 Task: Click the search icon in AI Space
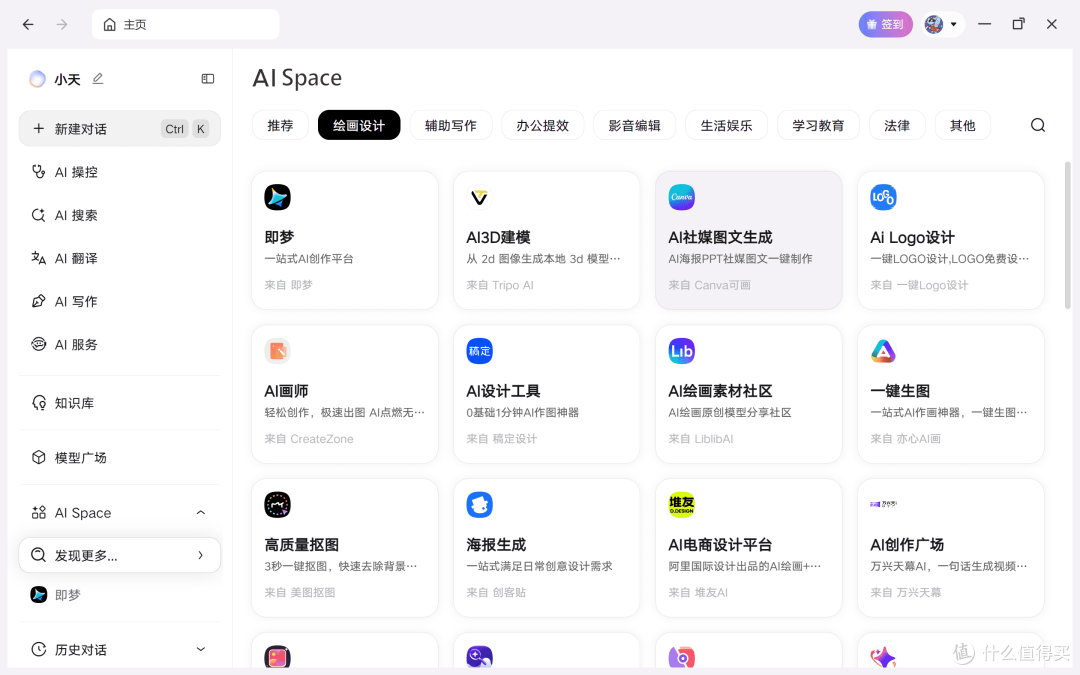[1037, 125]
